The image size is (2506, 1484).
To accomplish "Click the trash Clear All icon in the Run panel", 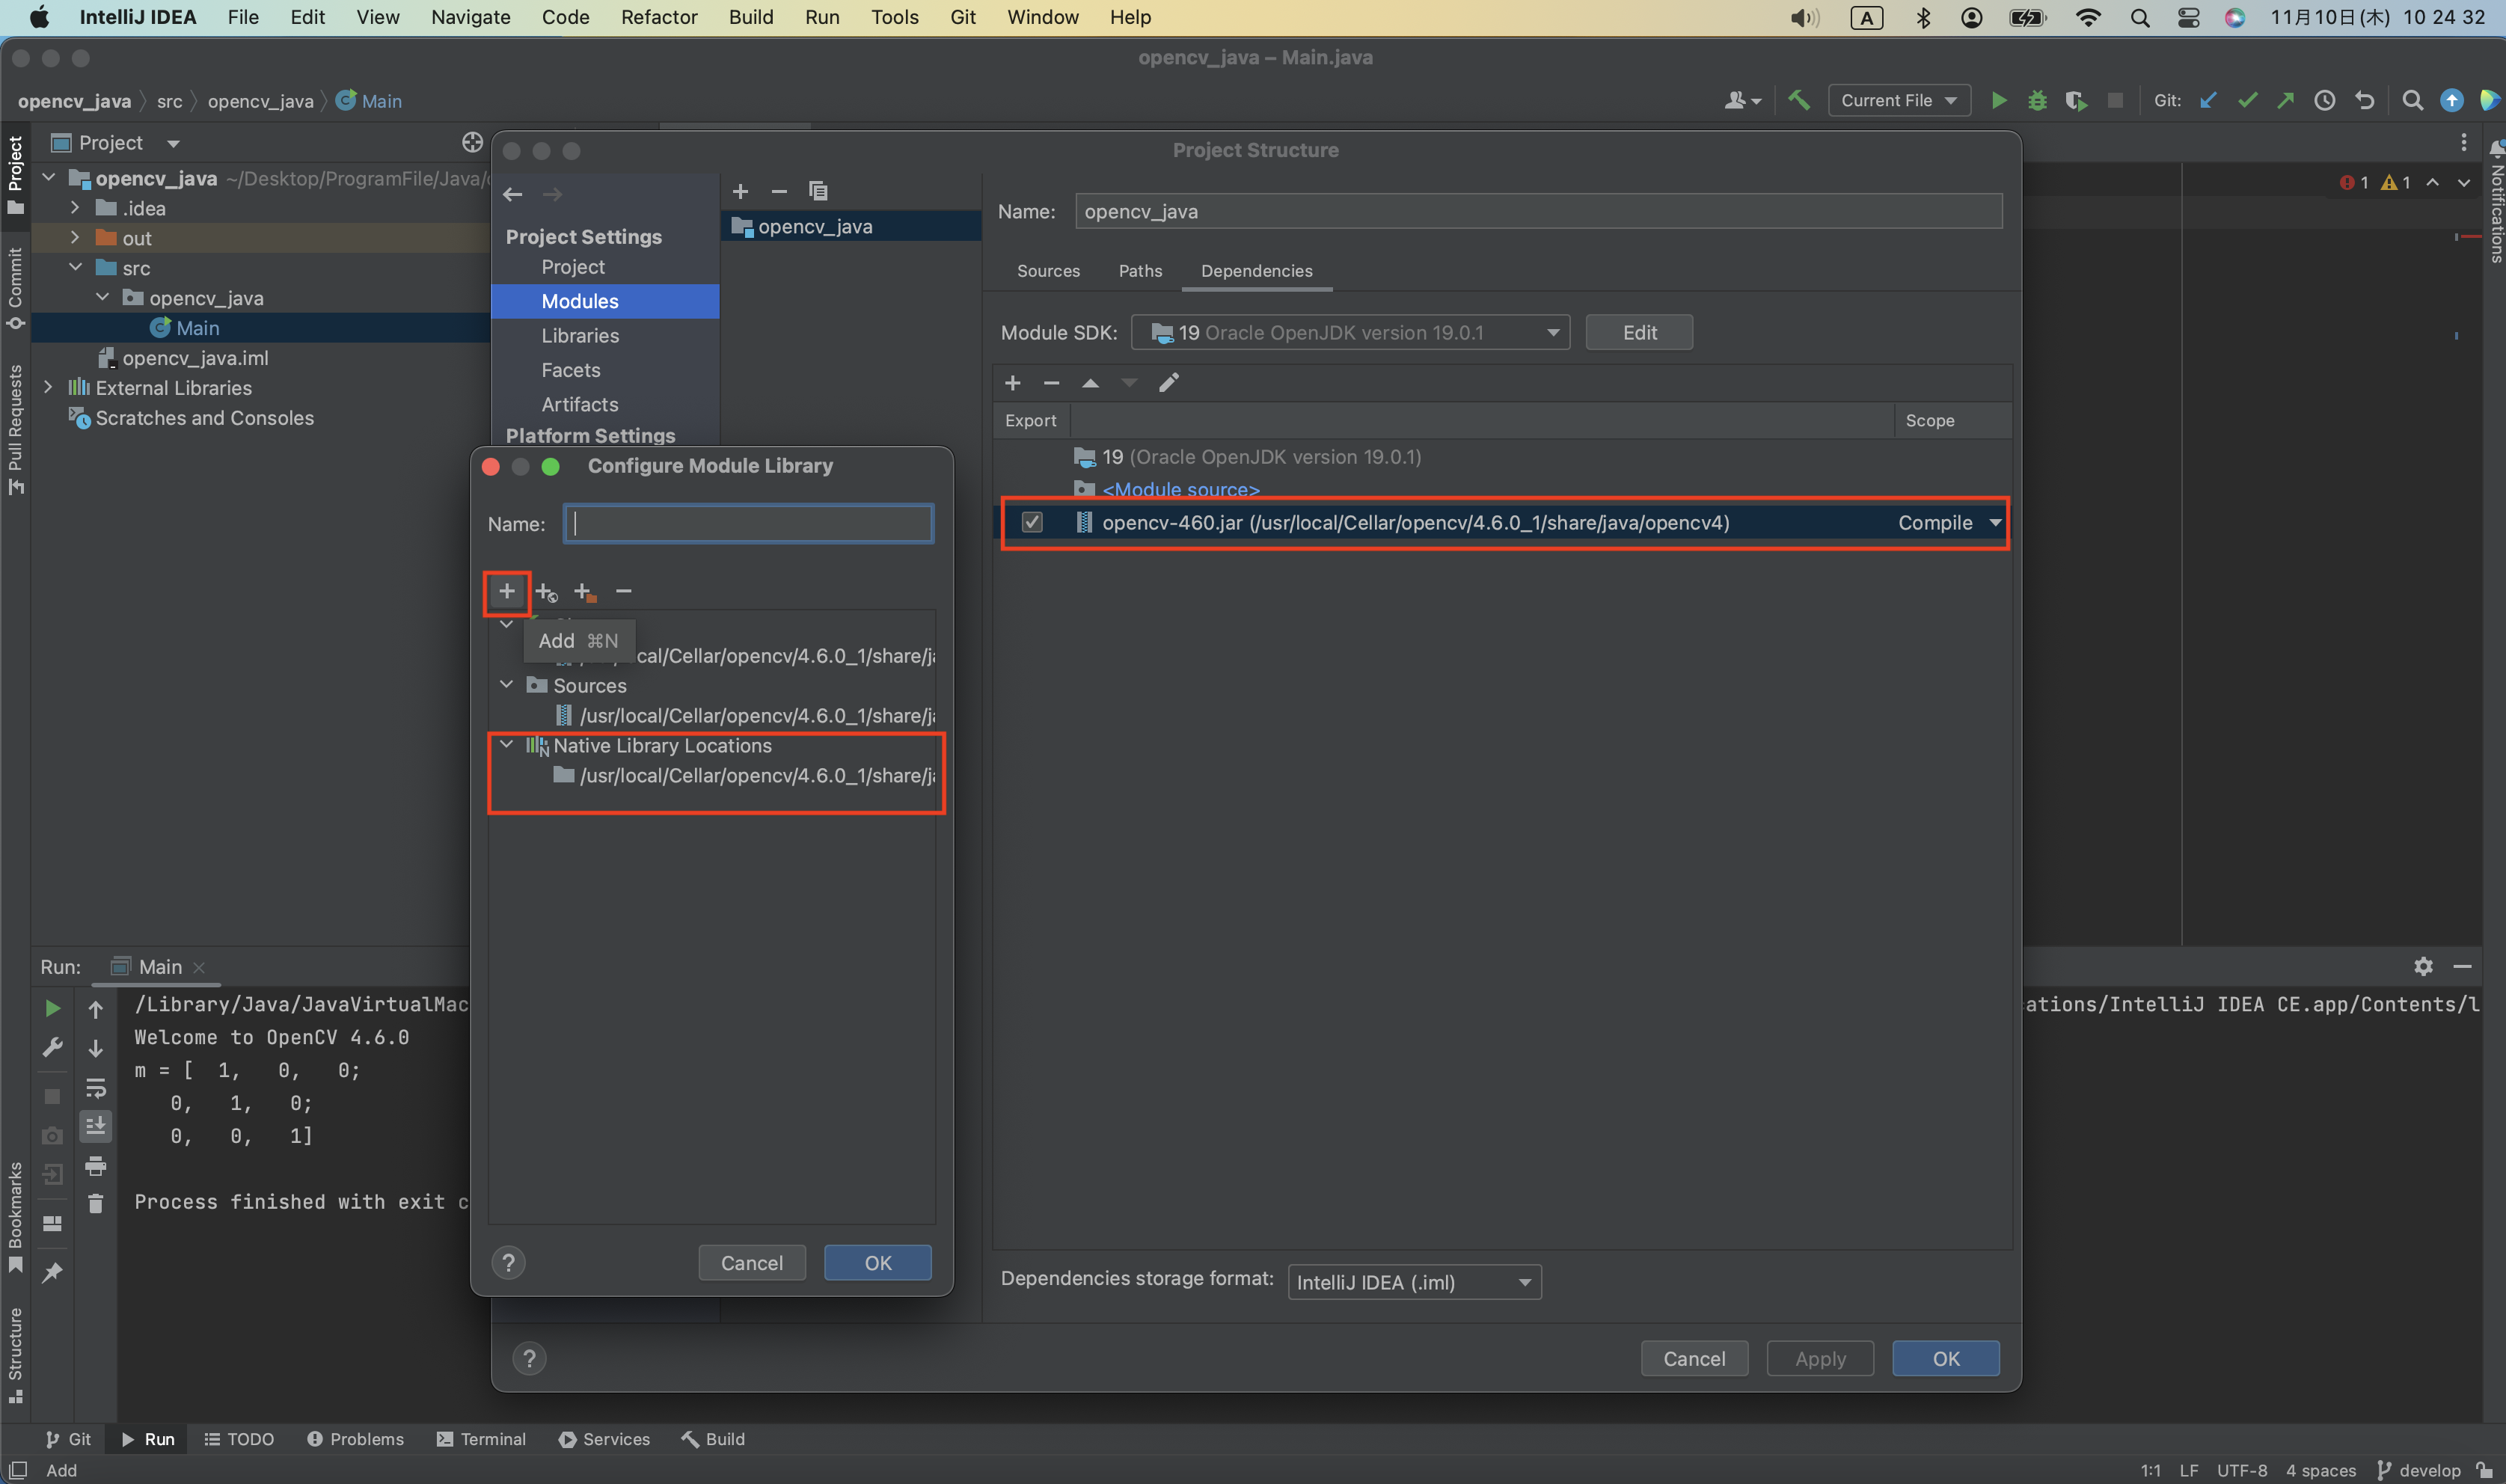I will 95,1203.
